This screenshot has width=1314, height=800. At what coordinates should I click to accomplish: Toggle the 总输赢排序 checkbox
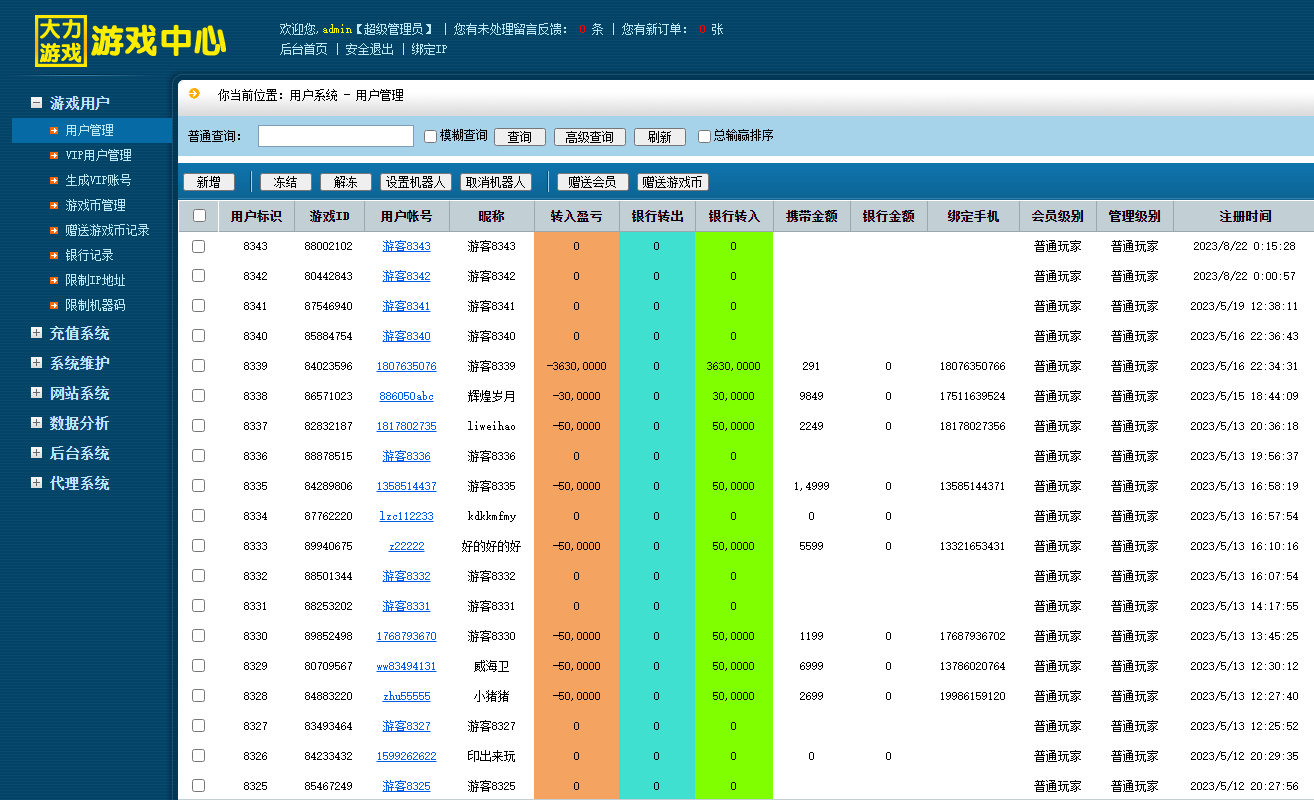pos(704,136)
